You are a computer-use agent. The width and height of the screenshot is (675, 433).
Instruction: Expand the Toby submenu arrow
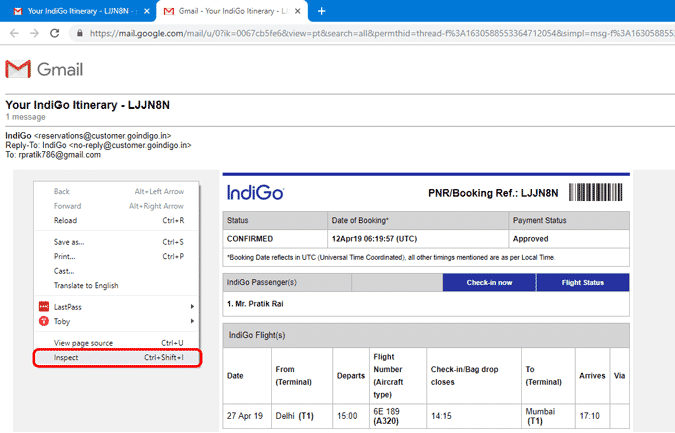191,321
